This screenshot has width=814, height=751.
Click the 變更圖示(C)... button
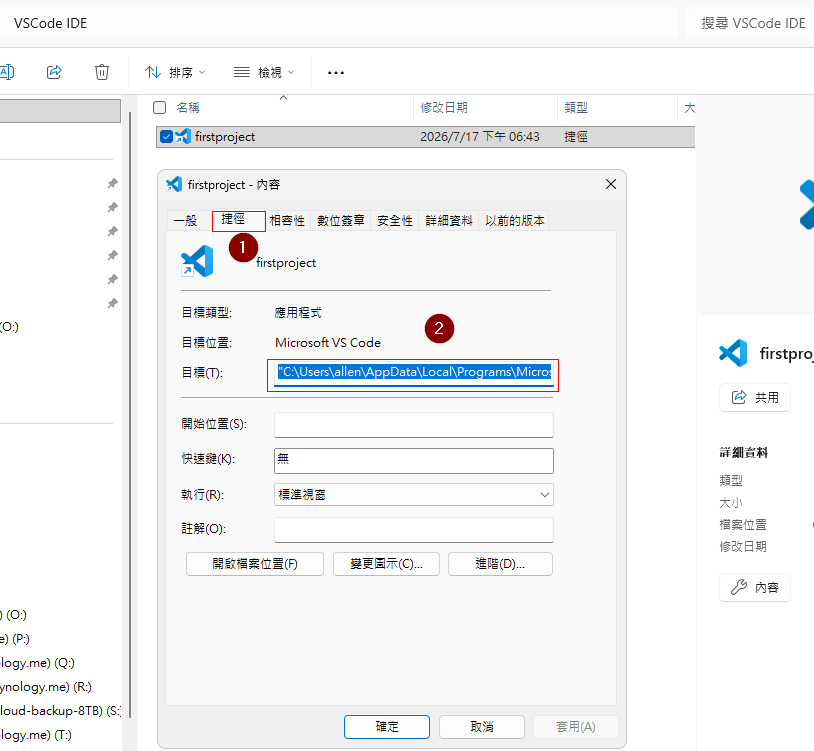point(386,564)
